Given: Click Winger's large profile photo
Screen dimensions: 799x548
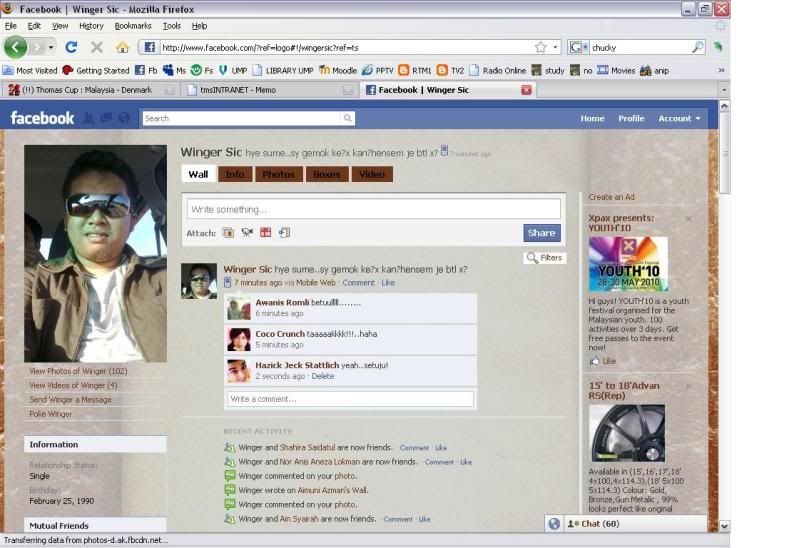Looking at the screenshot, I should tap(95, 254).
